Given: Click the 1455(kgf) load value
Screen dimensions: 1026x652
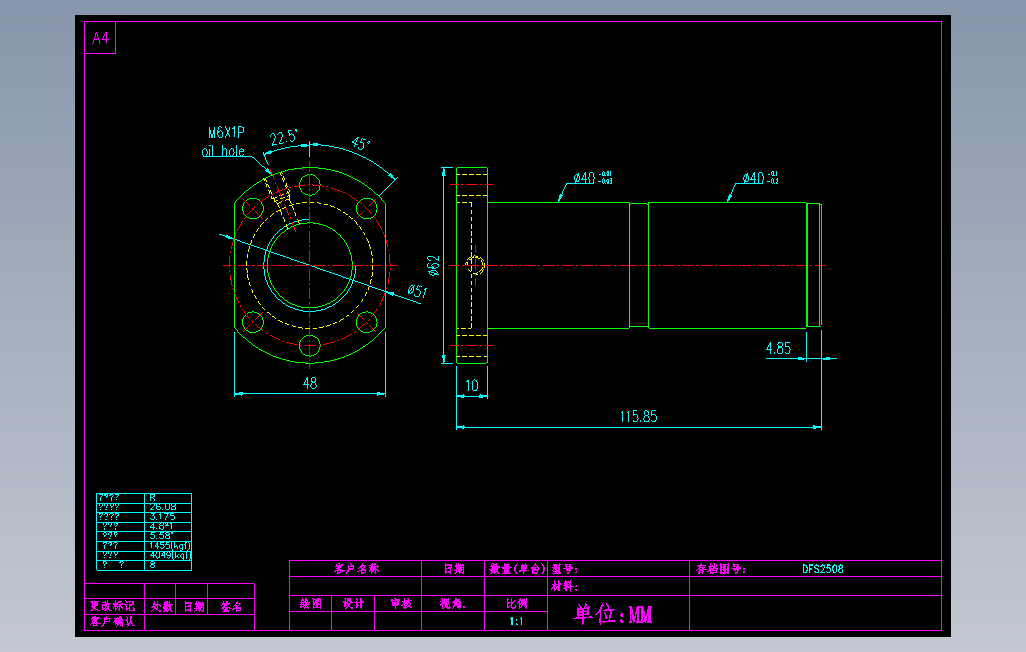Looking at the screenshot, I should click(x=169, y=545).
